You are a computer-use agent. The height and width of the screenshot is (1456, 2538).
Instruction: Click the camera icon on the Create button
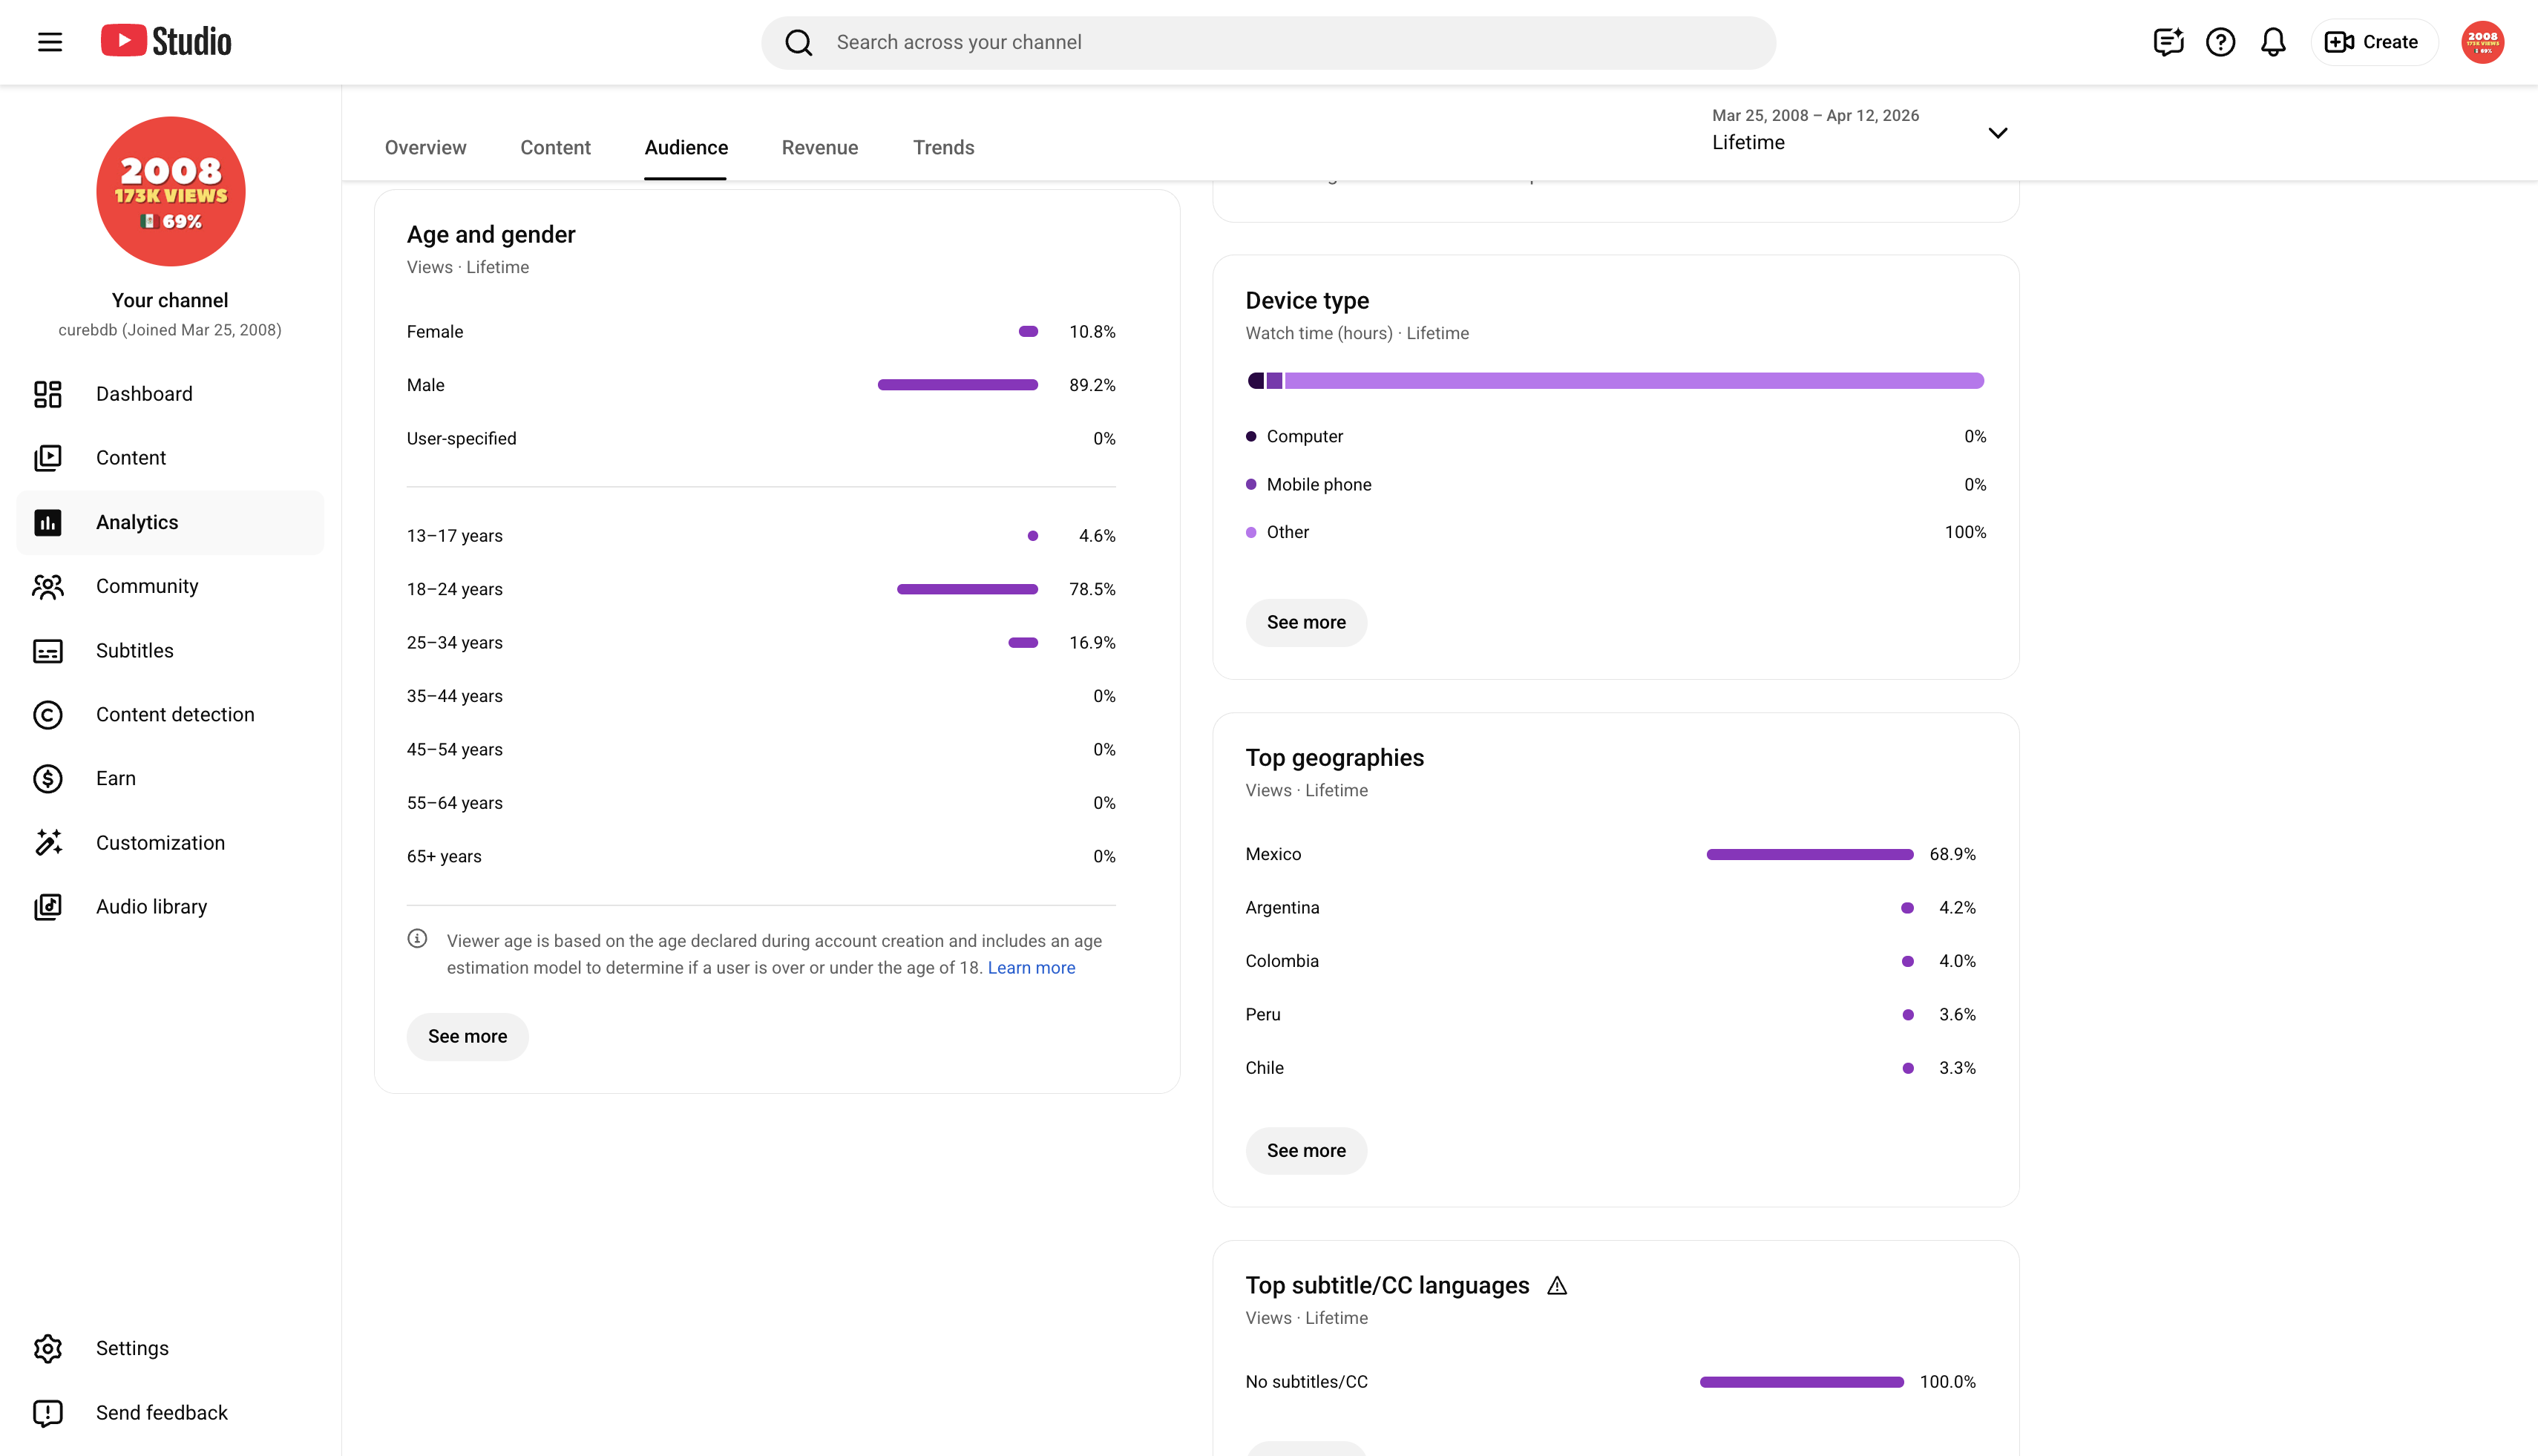2338,42
